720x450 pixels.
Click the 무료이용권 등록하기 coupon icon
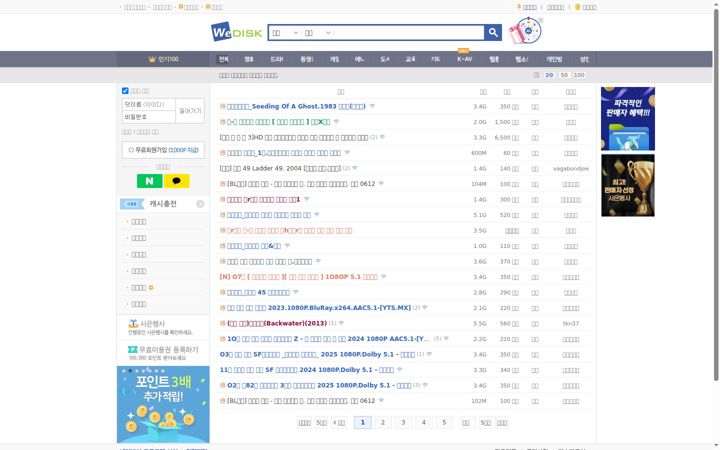(133, 349)
